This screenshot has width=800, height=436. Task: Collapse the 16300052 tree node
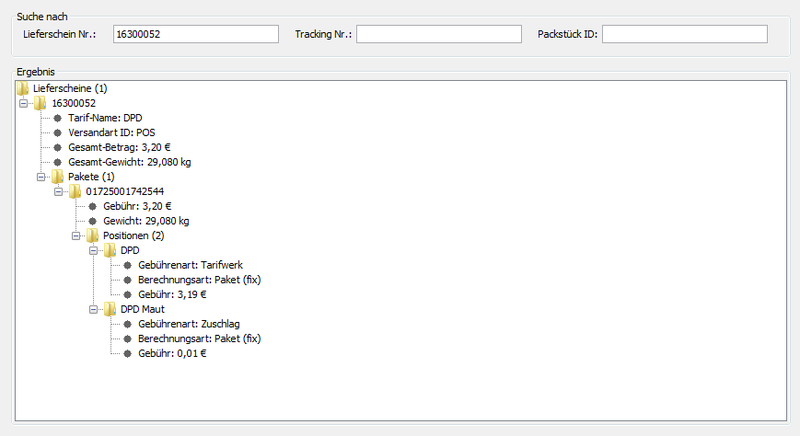coord(23,103)
